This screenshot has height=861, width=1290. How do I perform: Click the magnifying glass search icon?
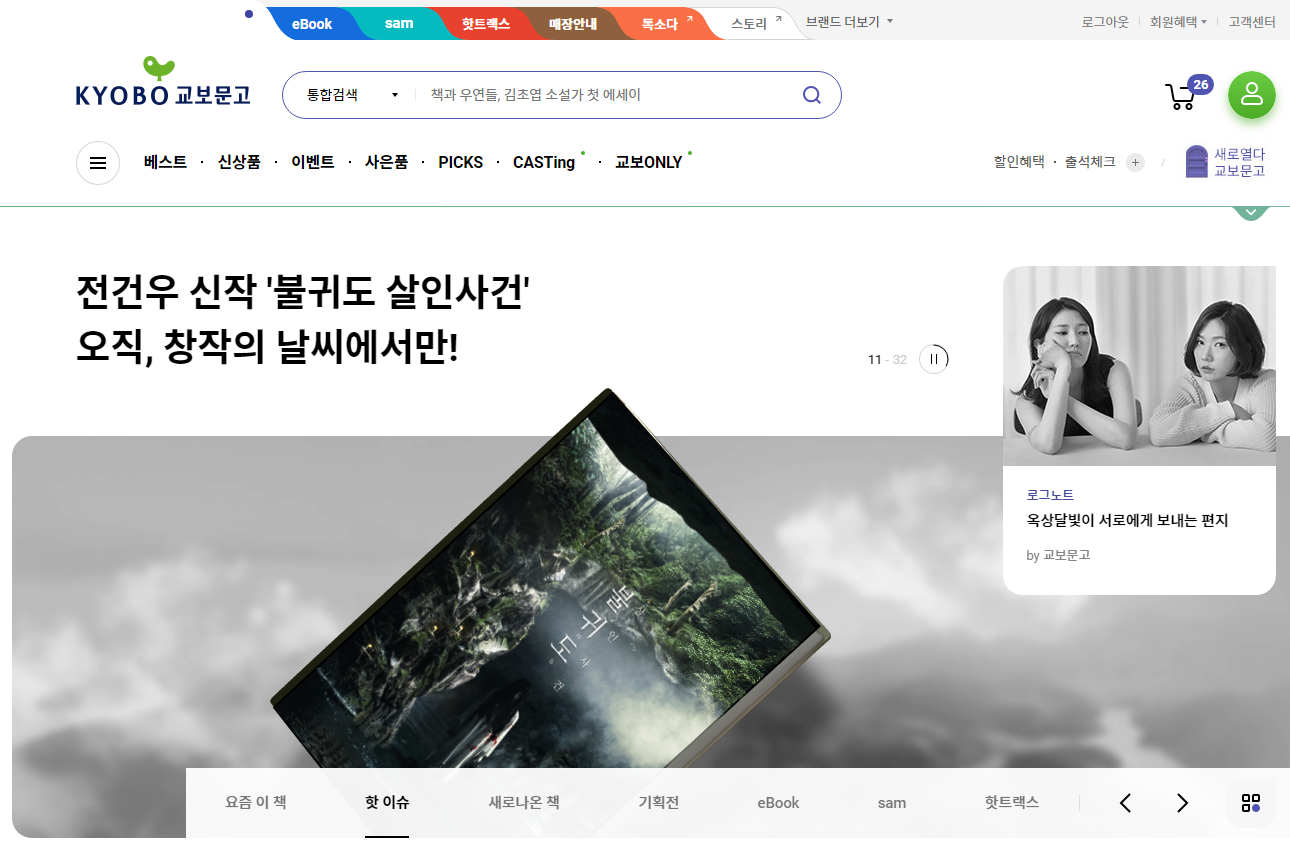[x=812, y=95]
